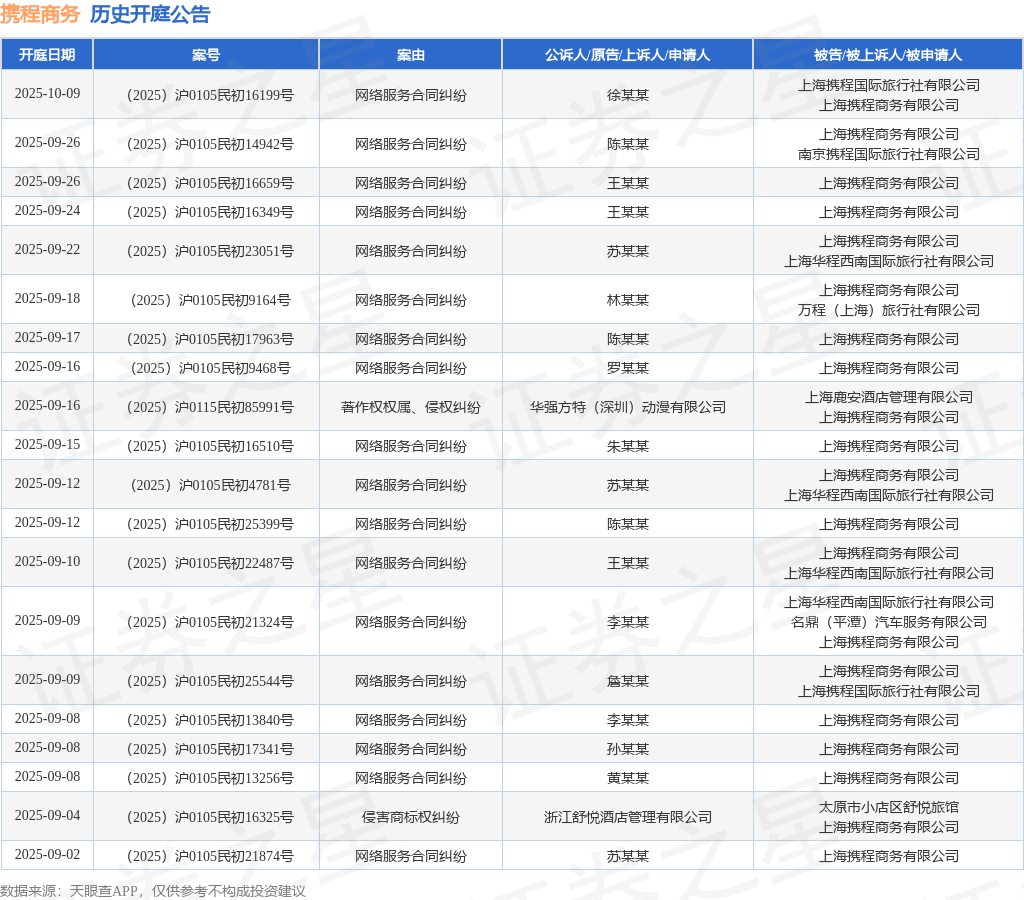
Task: Click the date 2025-09-02
Action: coord(48,855)
